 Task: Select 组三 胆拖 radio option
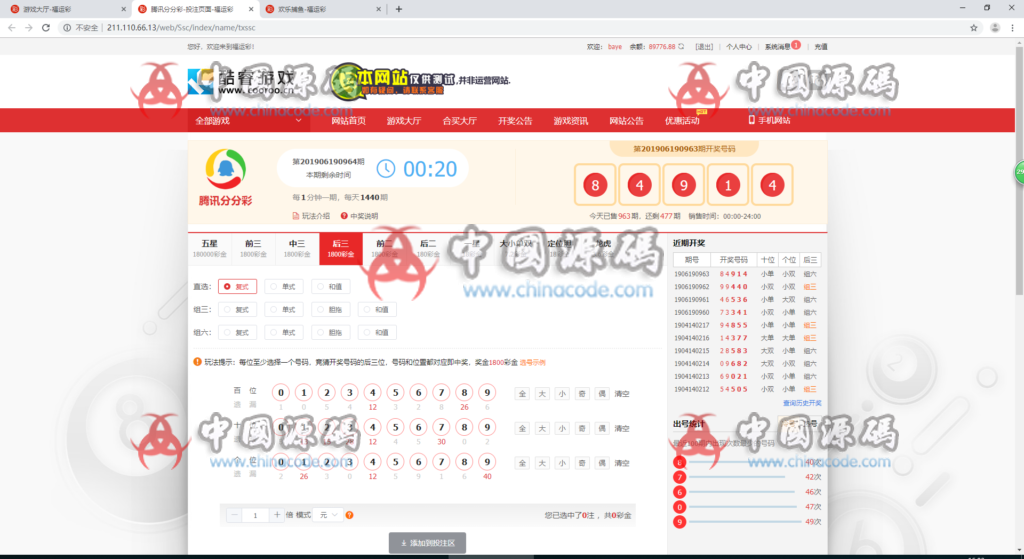pos(330,310)
